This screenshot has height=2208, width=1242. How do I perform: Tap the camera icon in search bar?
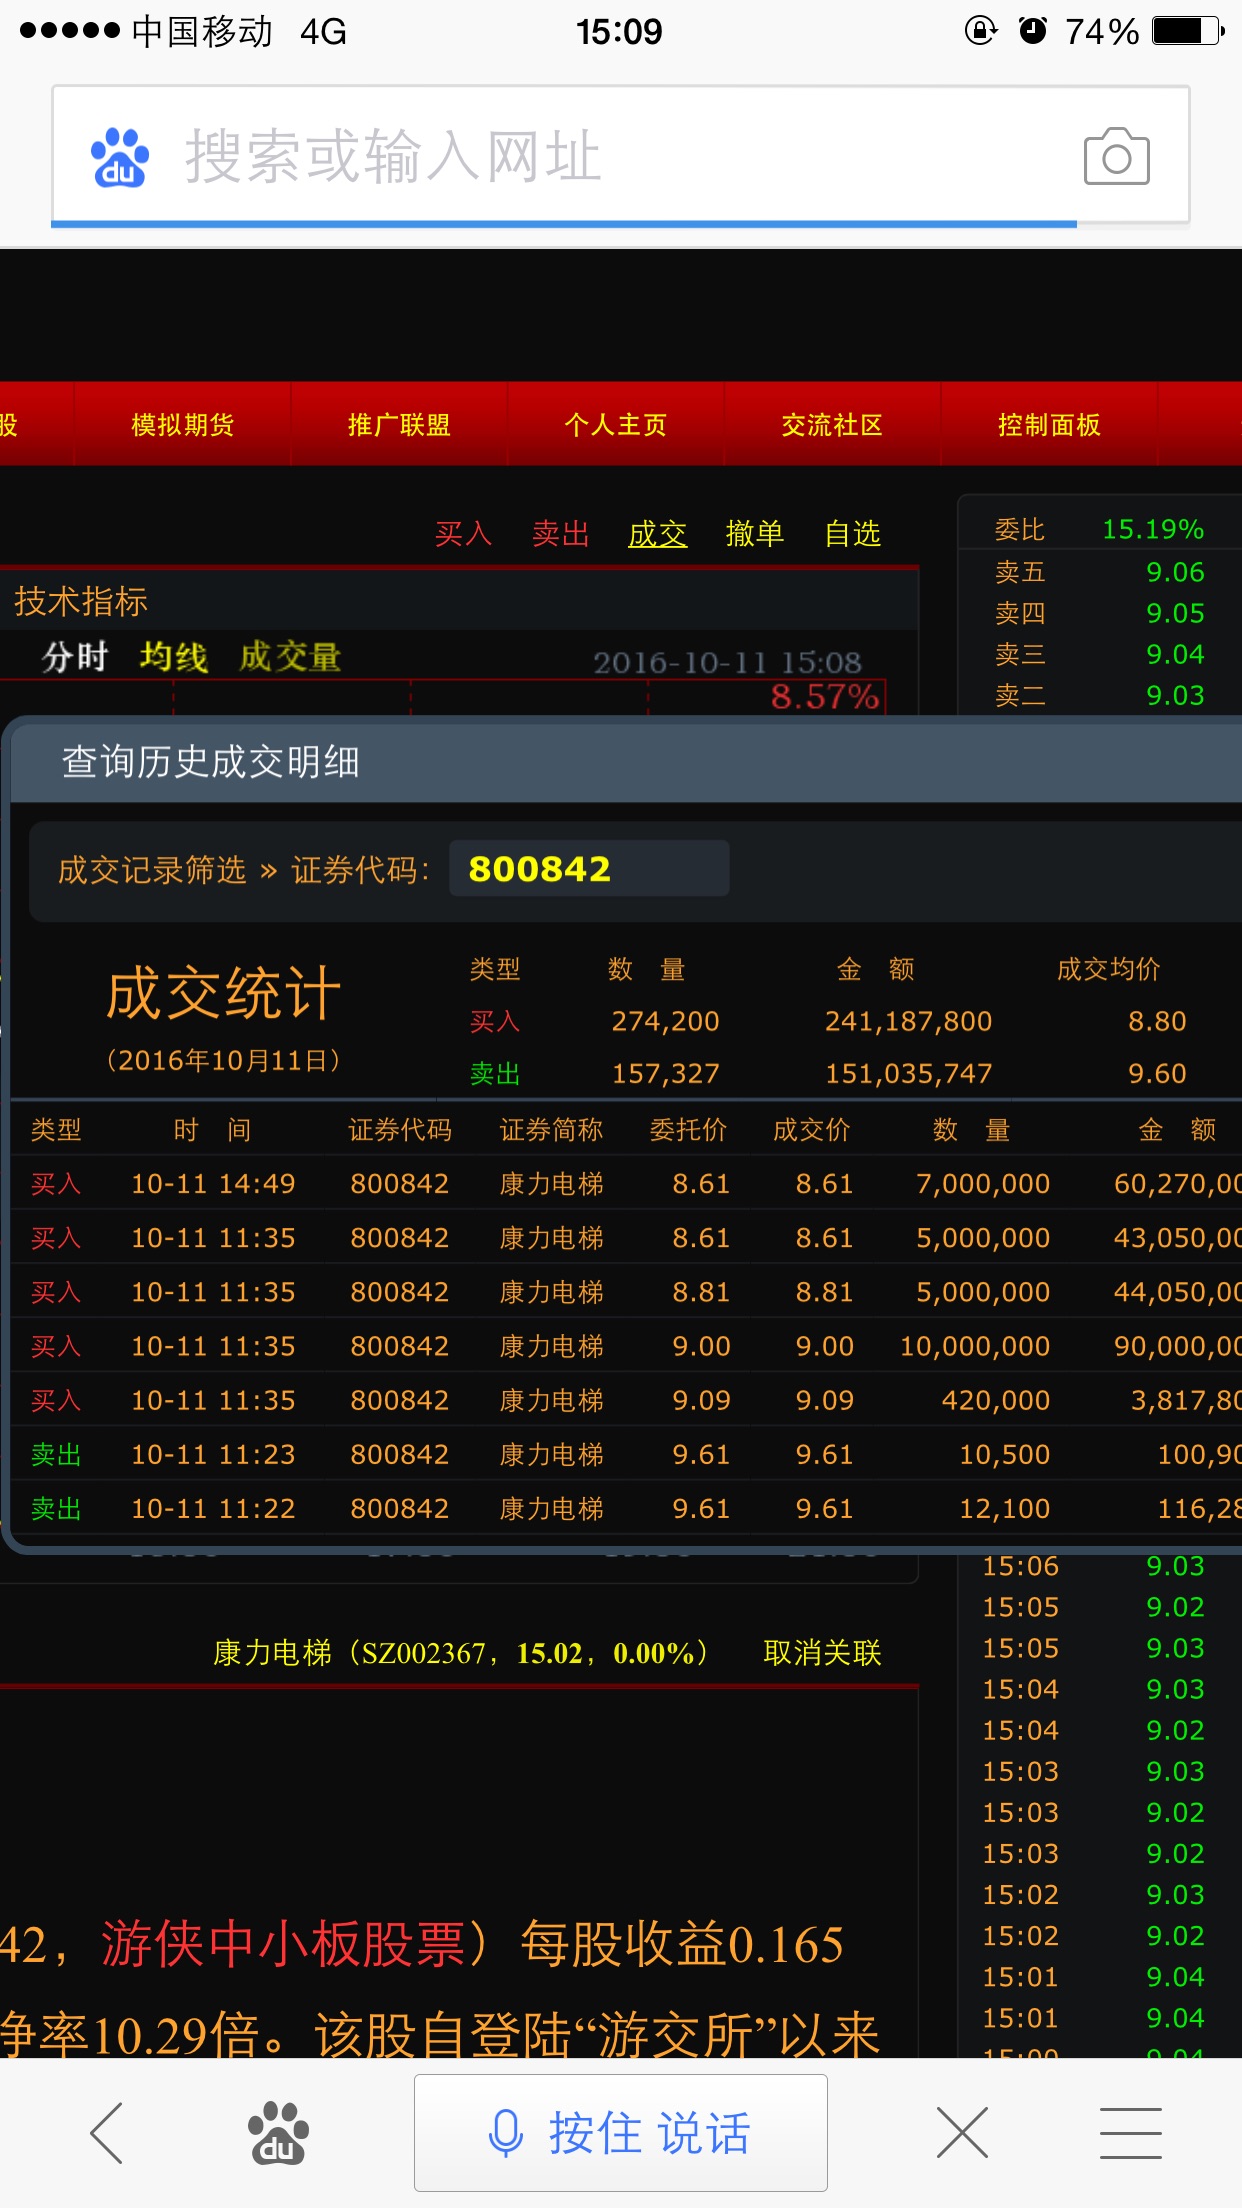(1116, 157)
